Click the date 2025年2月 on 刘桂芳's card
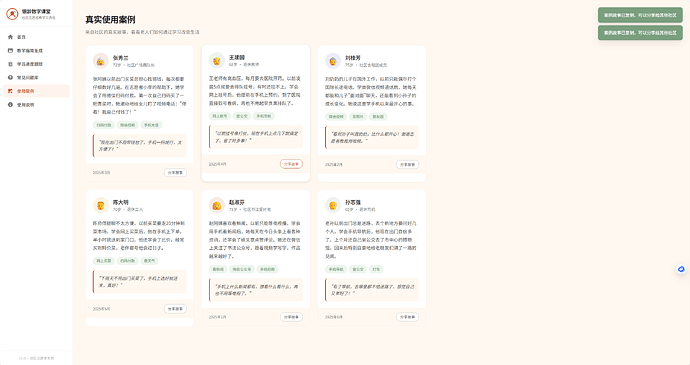 (334, 165)
